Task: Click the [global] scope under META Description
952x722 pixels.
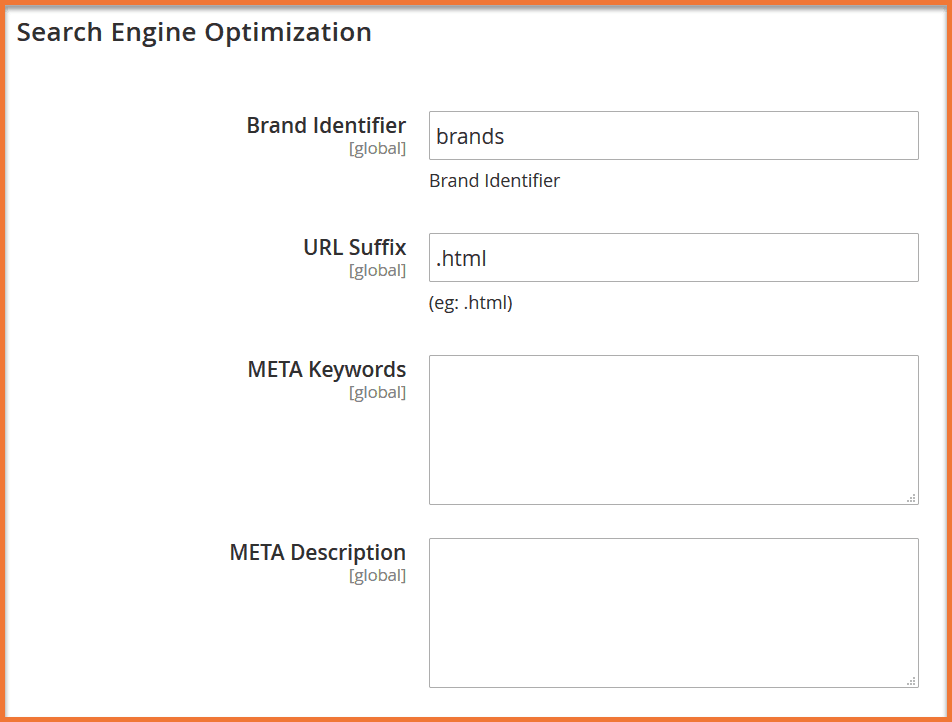Action: 377,576
